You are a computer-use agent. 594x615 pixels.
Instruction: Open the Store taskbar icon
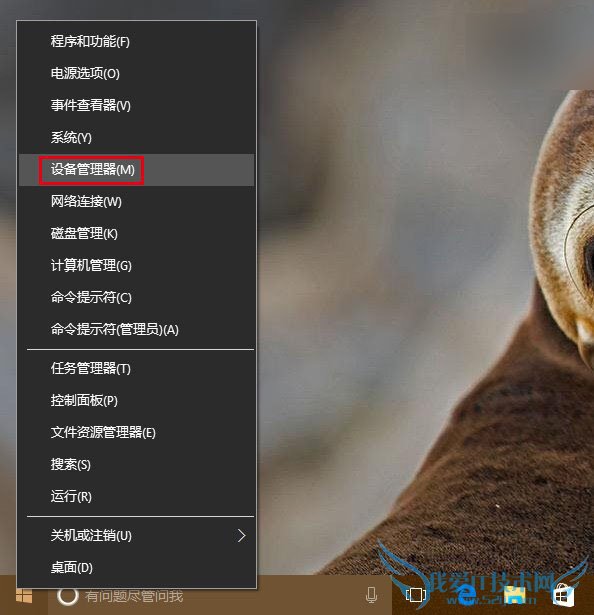[x=563, y=595]
